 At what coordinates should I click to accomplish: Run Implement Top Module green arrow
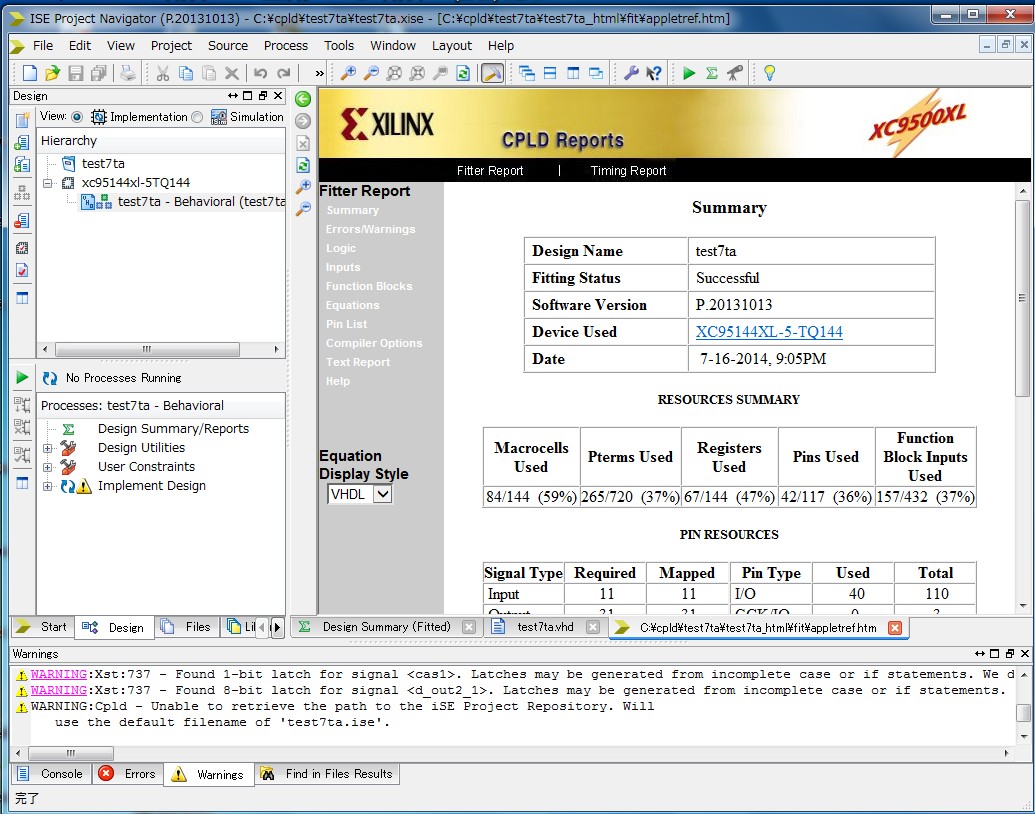pyautogui.click(x=689, y=73)
